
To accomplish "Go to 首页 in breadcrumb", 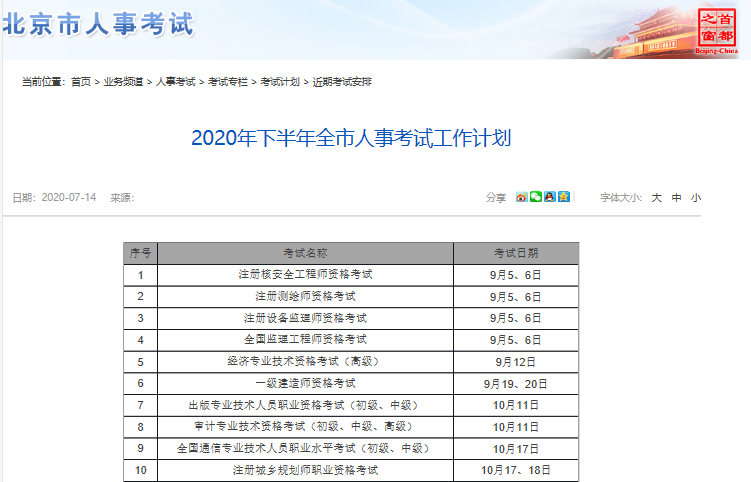I will [x=81, y=82].
